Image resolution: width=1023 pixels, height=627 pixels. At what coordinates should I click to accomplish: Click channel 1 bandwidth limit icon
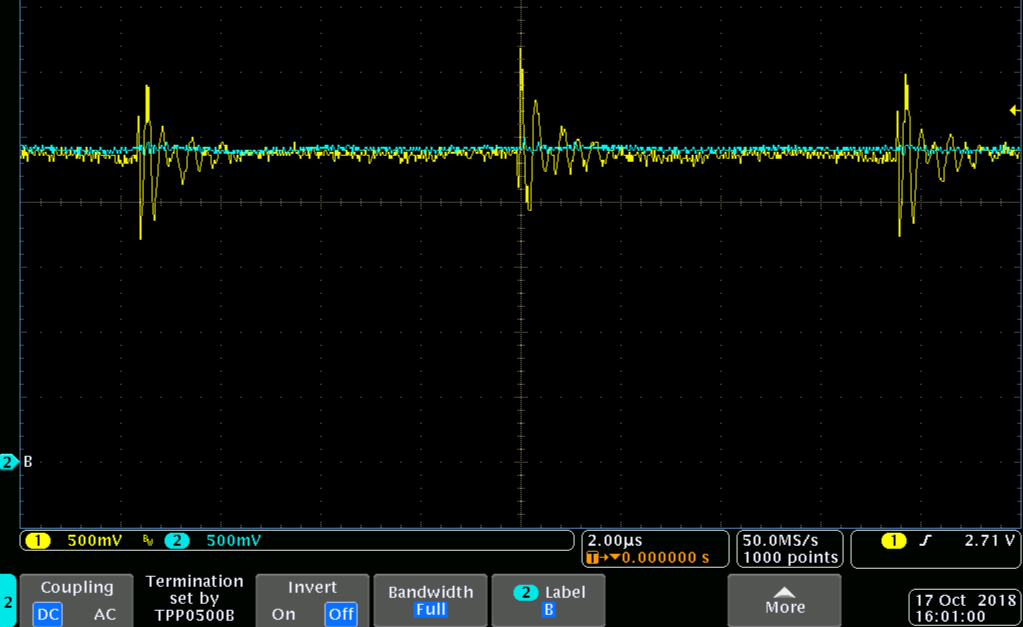148,540
